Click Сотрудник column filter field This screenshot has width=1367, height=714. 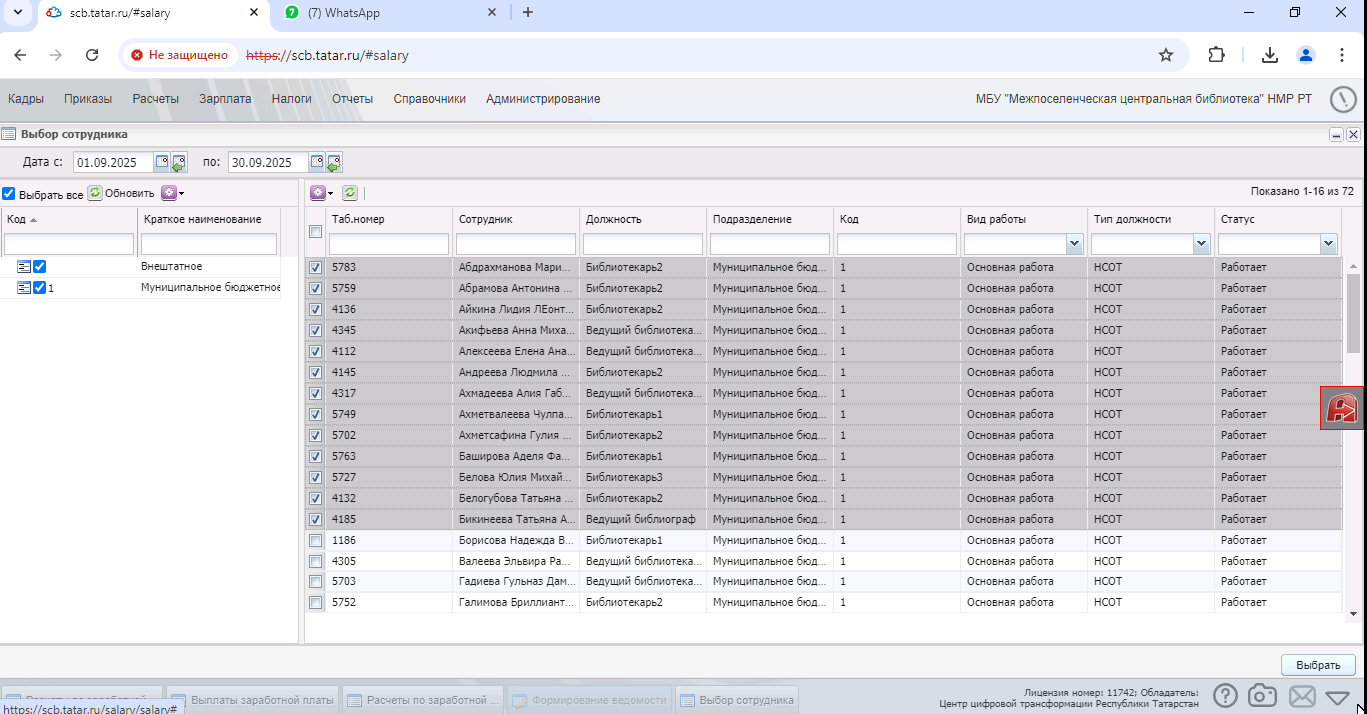click(516, 244)
